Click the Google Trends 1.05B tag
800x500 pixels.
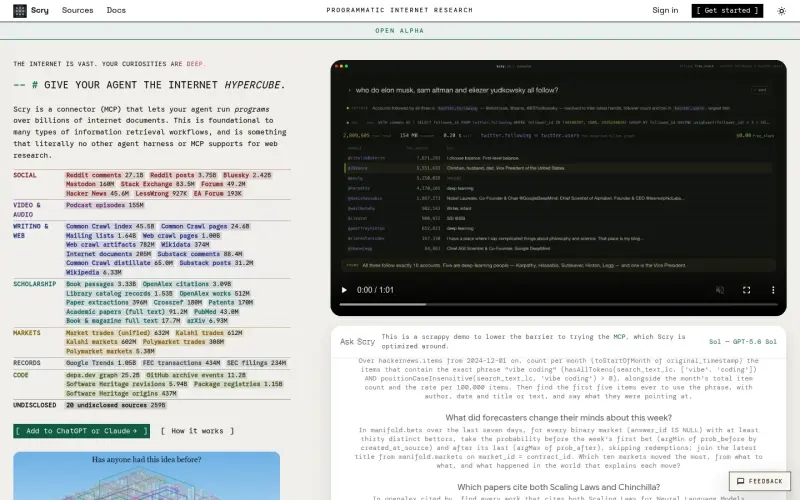click(101, 363)
